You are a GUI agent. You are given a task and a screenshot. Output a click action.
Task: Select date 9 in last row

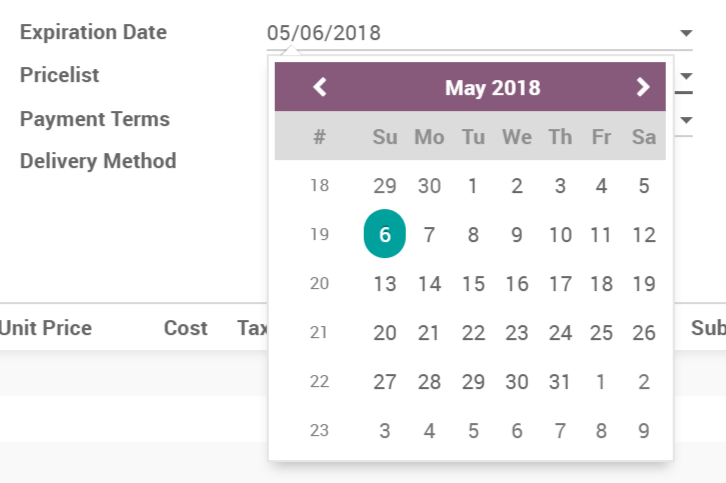[x=644, y=431]
